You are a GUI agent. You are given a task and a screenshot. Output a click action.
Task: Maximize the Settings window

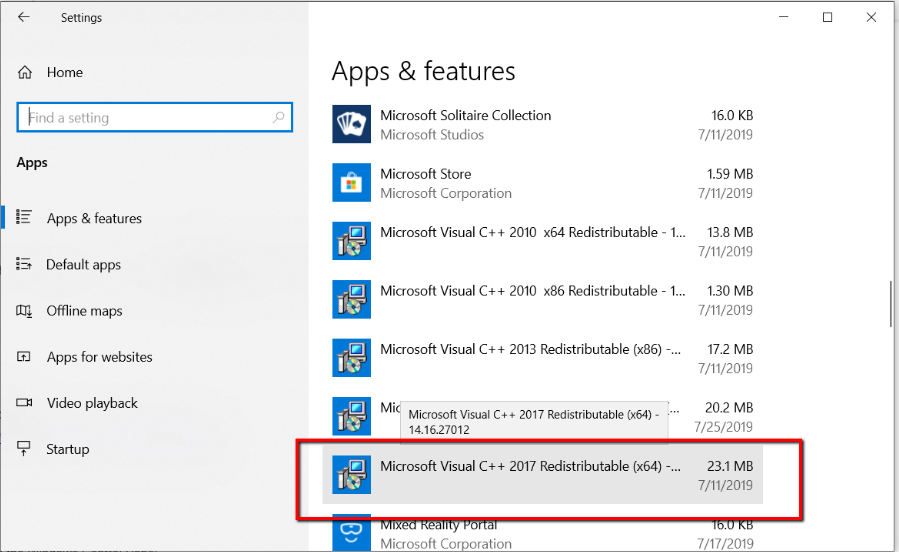pyautogui.click(x=827, y=17)
